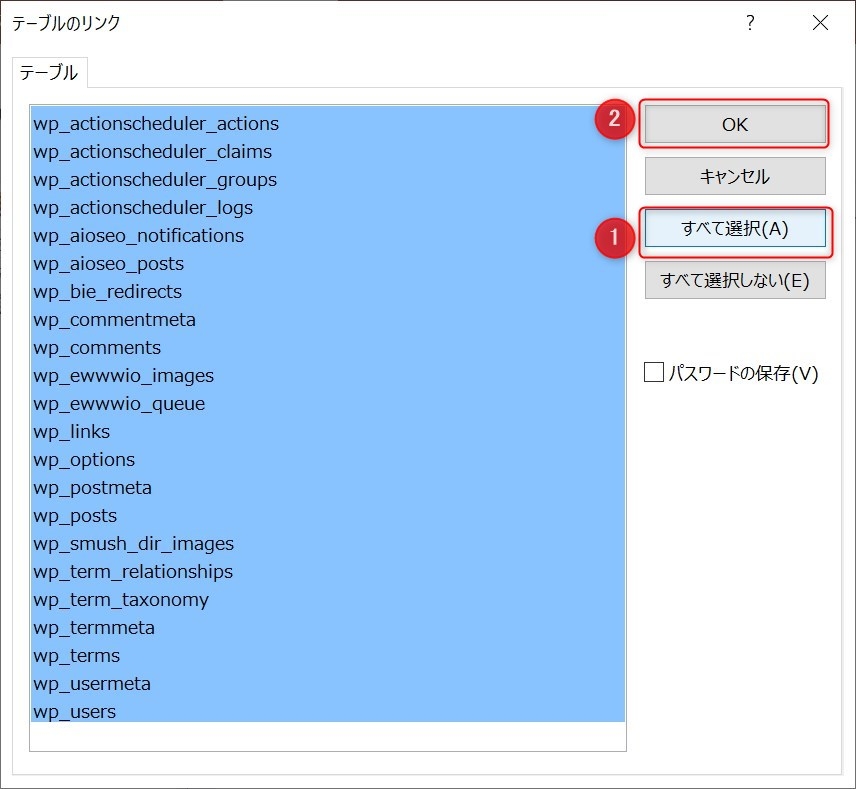Click すべて選択しない(E) to deselect all
This screenshot has width=856, height=789.
[x=735, y=280]
